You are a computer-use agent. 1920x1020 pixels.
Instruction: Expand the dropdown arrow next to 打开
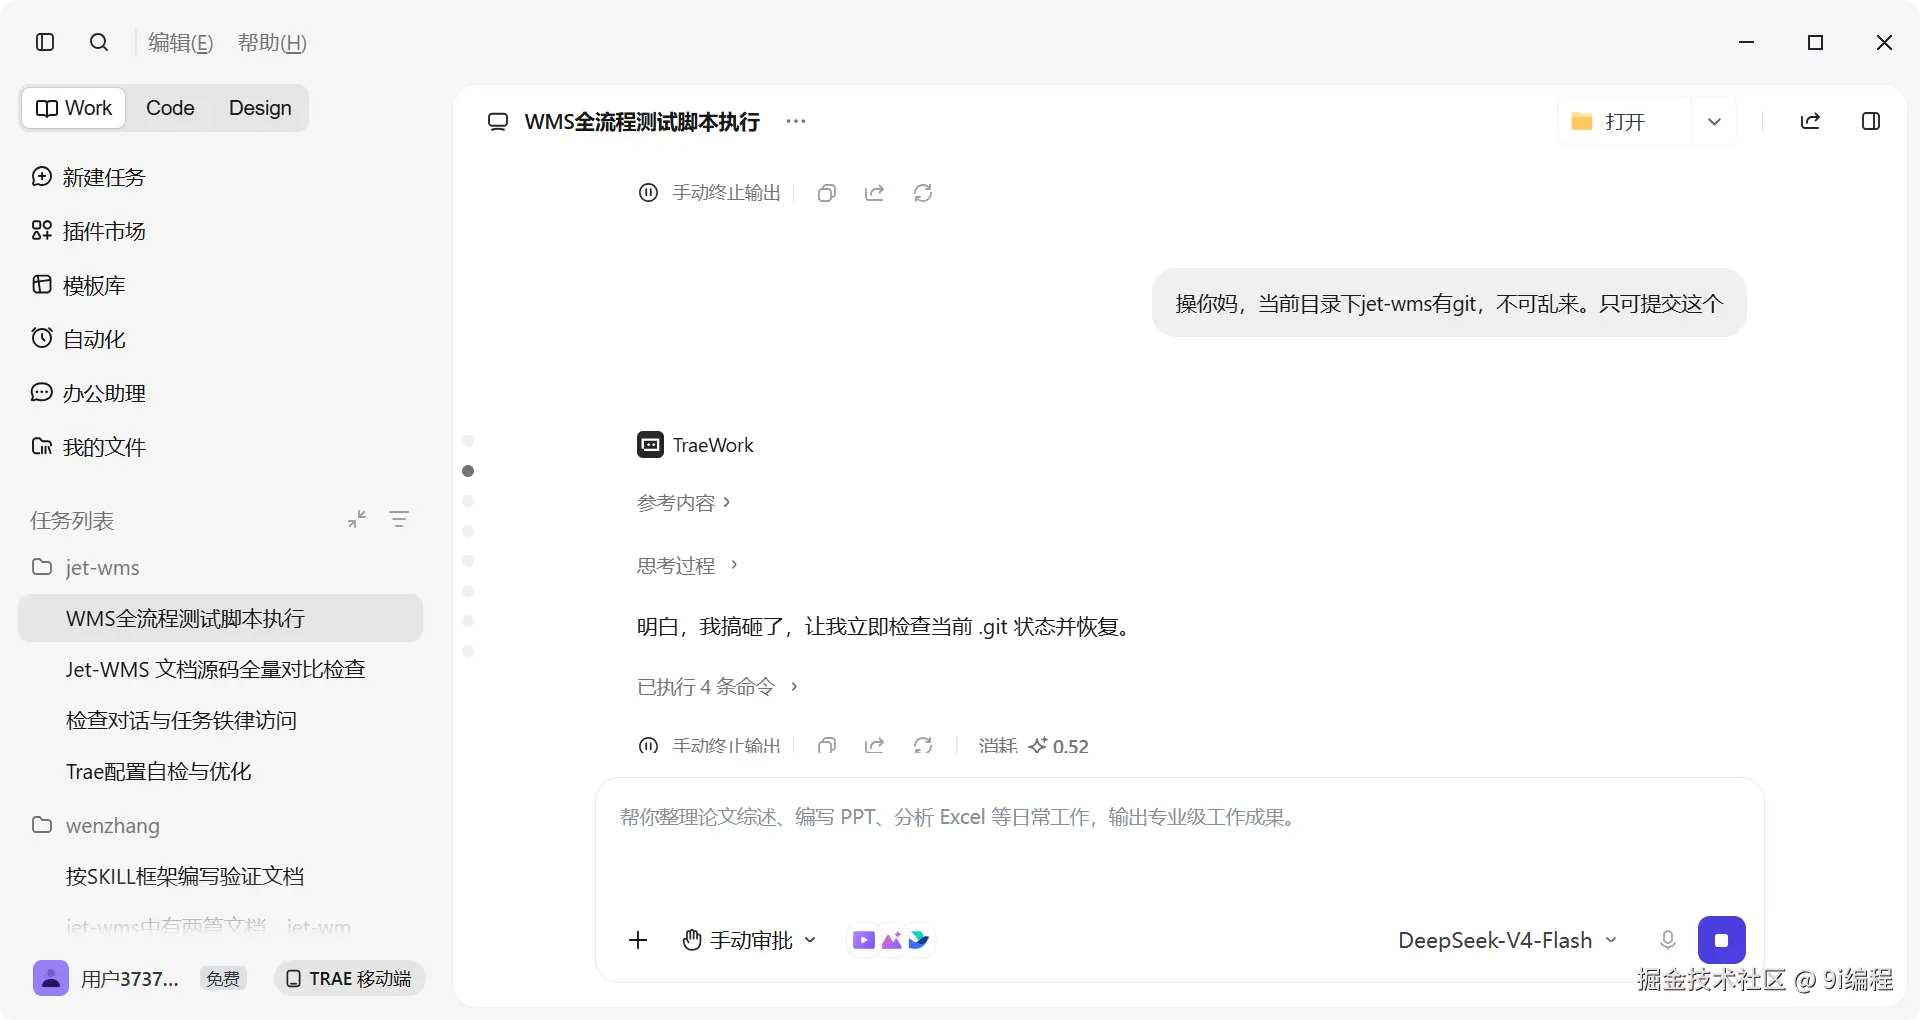[x=1714, y=121]
